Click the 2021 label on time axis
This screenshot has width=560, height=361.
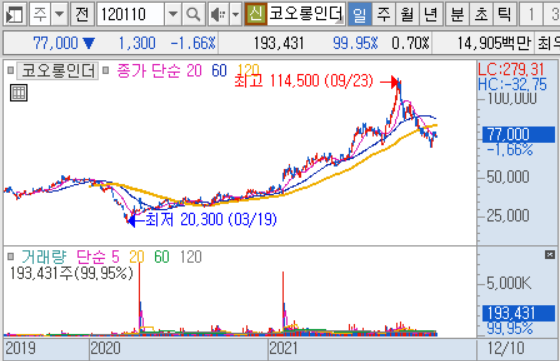(283, 348)
